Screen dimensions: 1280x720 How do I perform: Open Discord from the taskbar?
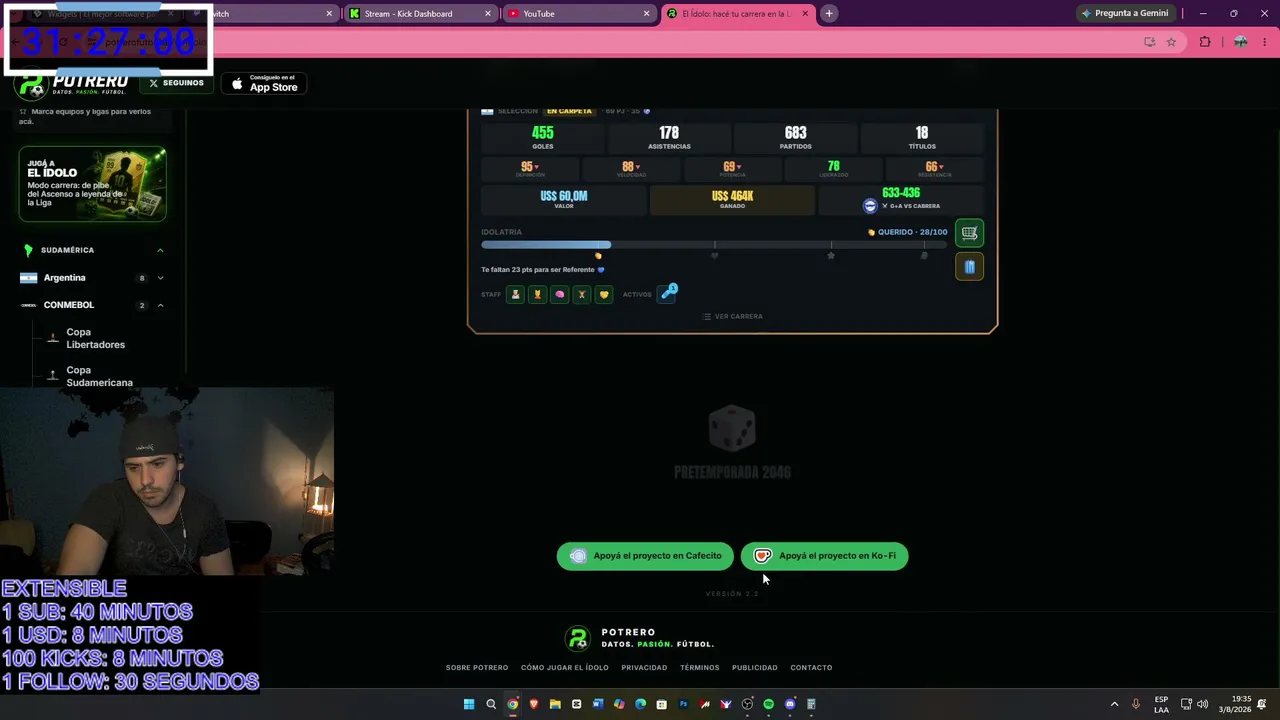tap(790, 704)
